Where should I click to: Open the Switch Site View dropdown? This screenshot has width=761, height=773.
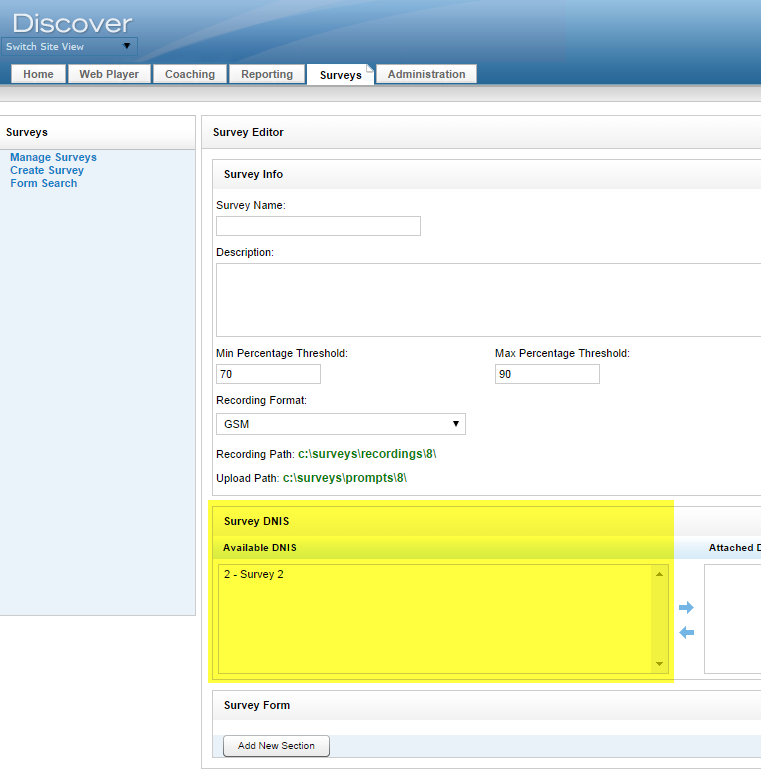pyautogui.click(x=69, y=47)
